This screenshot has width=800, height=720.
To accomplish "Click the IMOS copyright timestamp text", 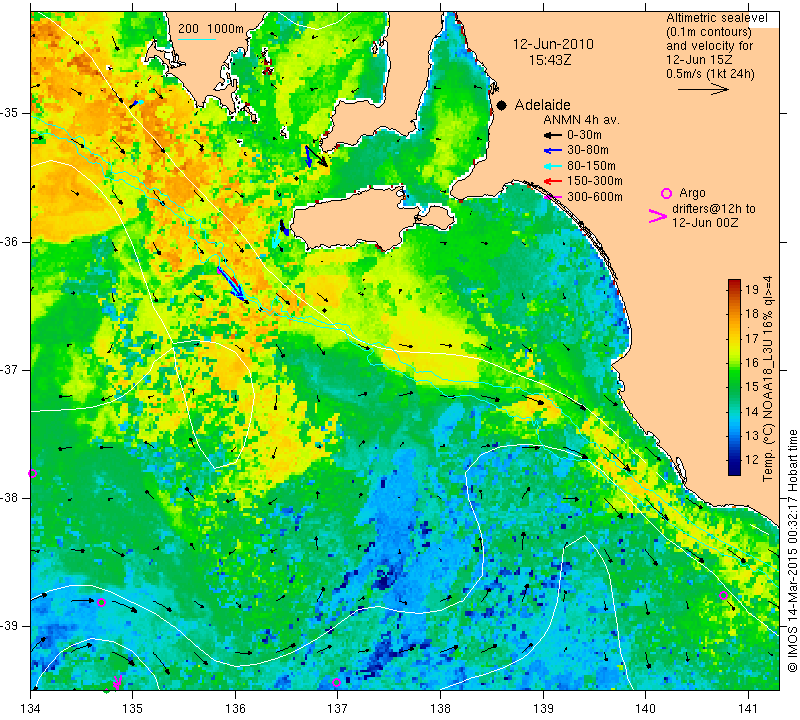I will pyautogui.click(x=792, y=551).
